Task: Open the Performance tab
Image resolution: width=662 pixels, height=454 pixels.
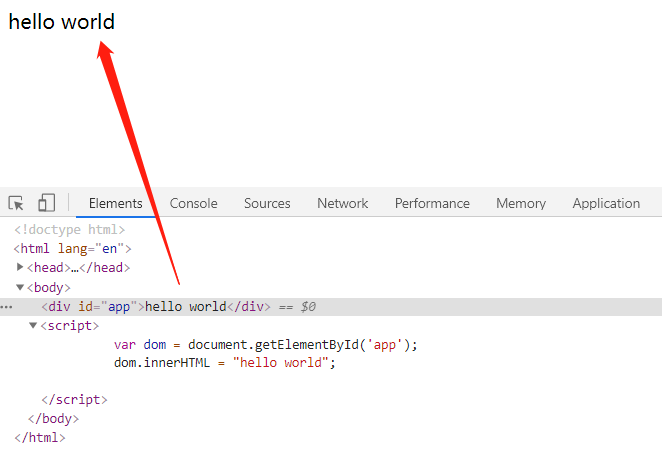Action: [432, 203]
